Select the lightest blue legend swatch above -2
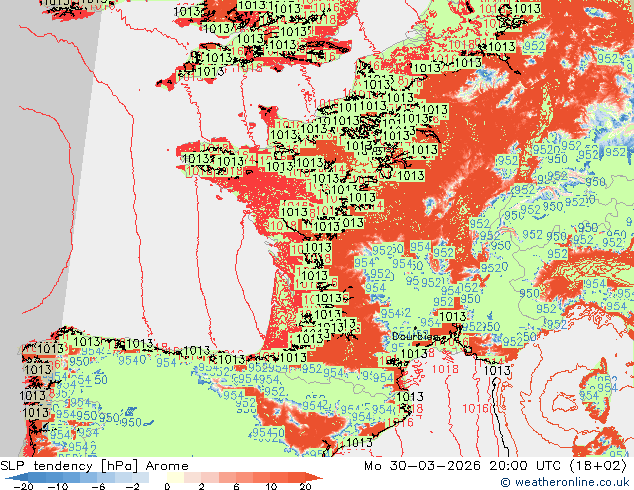The height and width of the screenshot is (490, 634). pyautogui.click(x=140, y=477)
